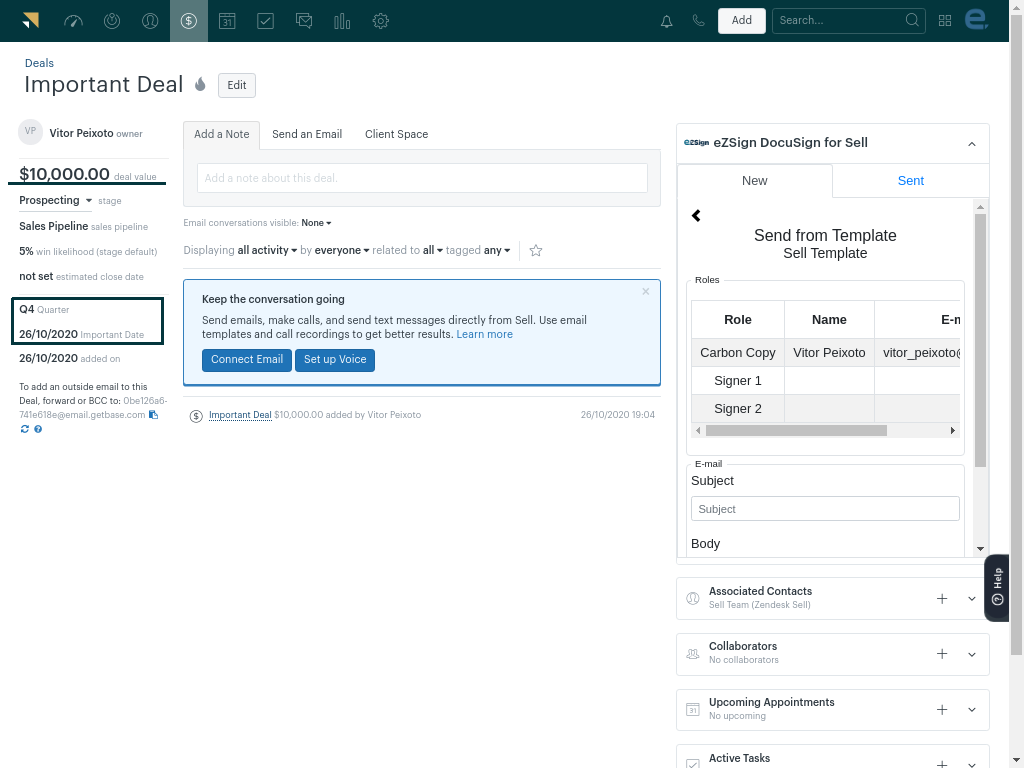Open the Reports bar chart icon
The width and height of the screenshot is (1024, 768).
[342, 20]
